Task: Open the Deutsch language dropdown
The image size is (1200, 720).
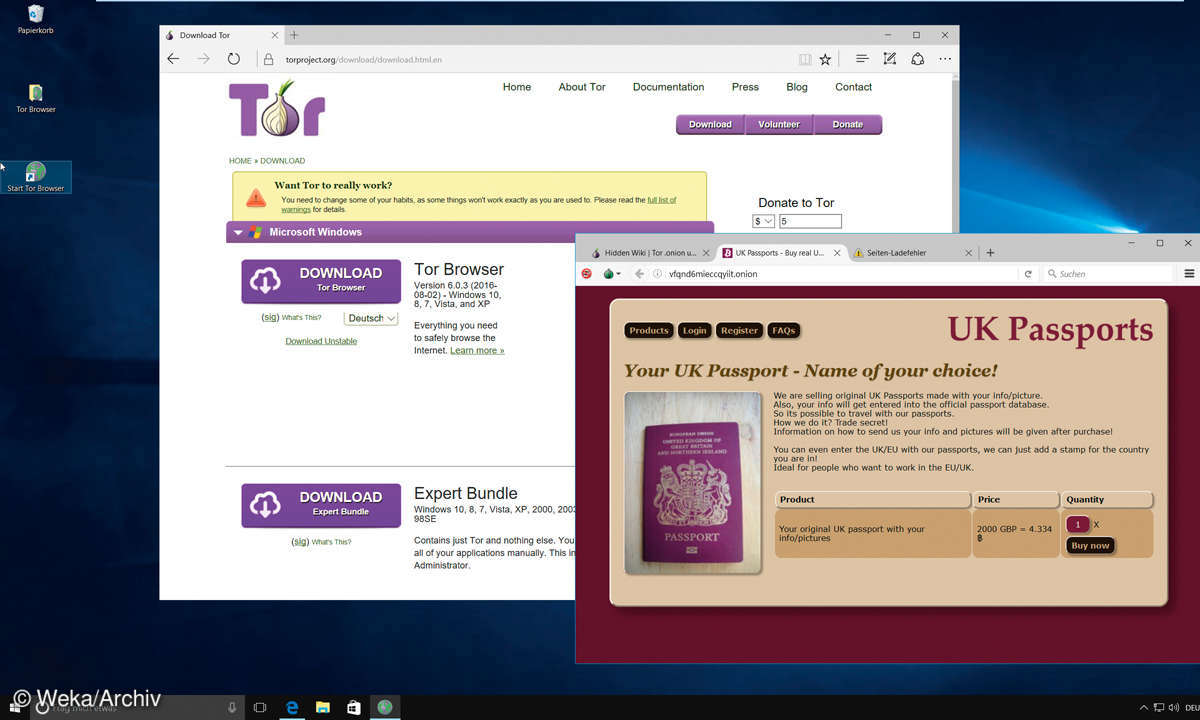Action: click(x=371, y=318)
